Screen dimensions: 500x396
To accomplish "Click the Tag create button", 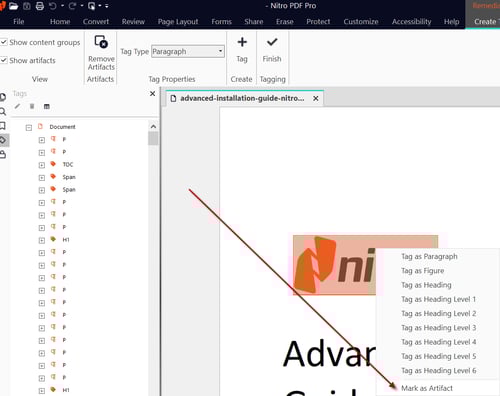I will (242, 49).
